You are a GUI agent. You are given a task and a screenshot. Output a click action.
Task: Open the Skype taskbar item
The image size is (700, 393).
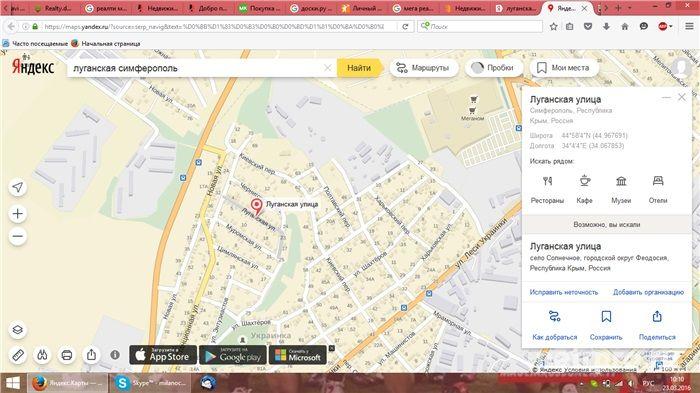(x=150, y=383)
